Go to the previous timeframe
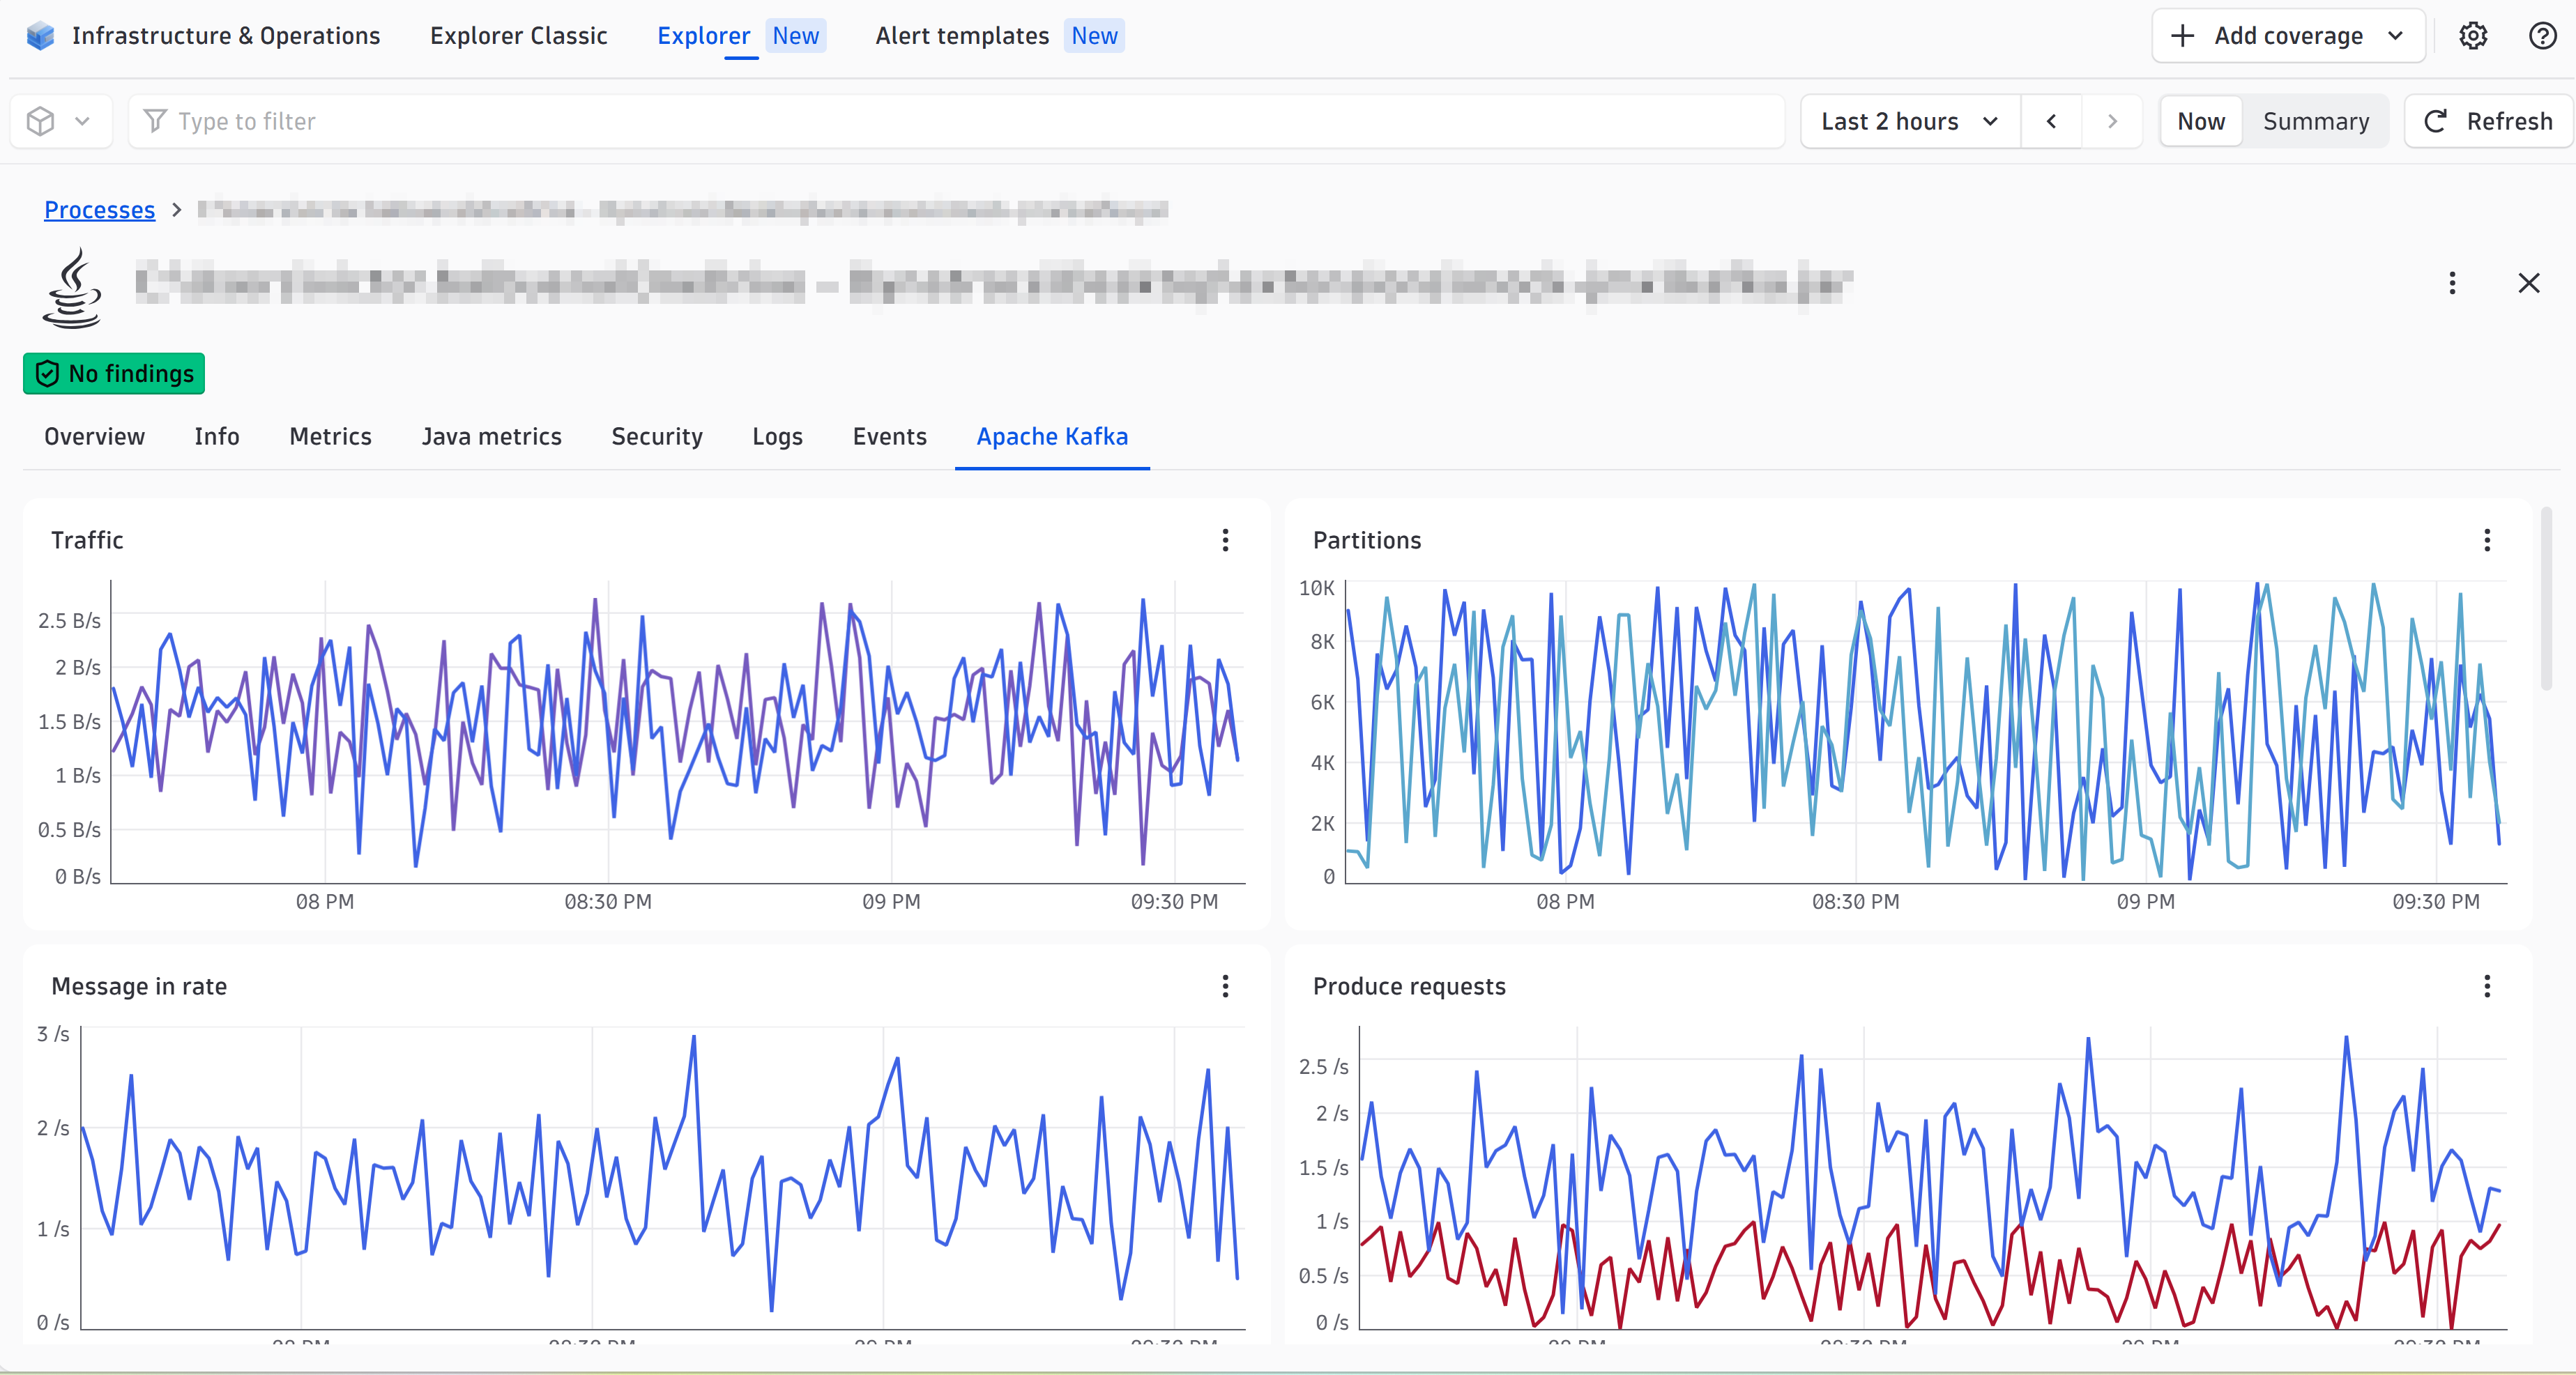The width and height of the screenshot is (2576, 1375). coord(2052,121)
